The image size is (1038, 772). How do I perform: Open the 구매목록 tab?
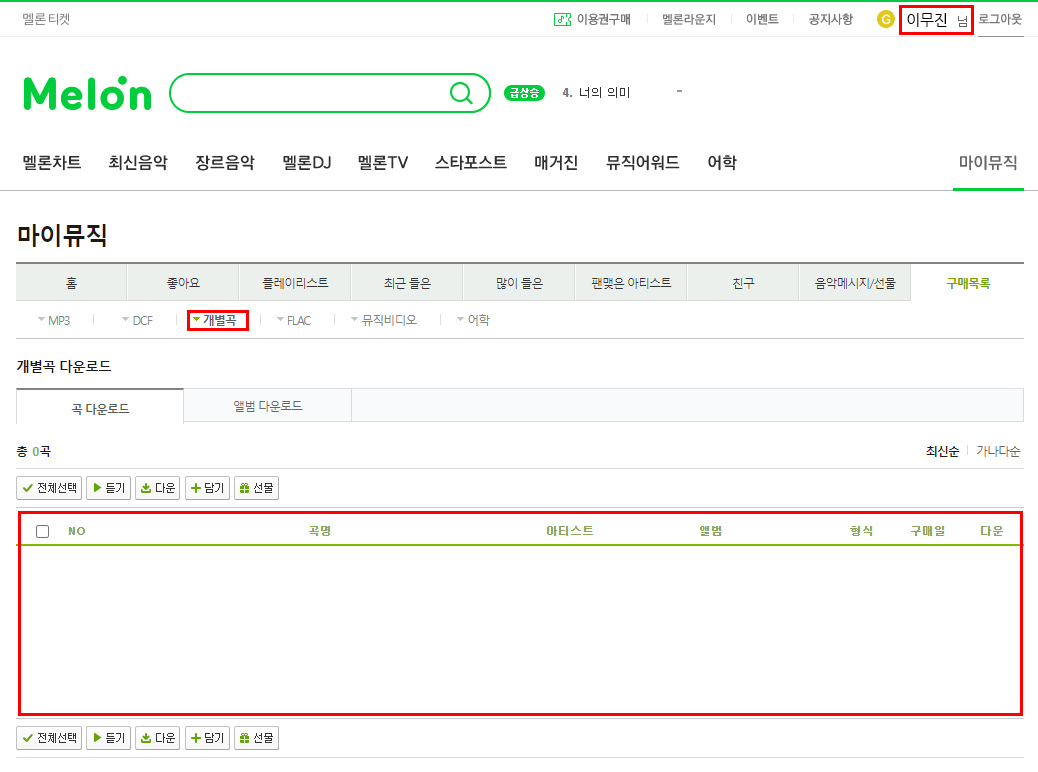(968, 283)
